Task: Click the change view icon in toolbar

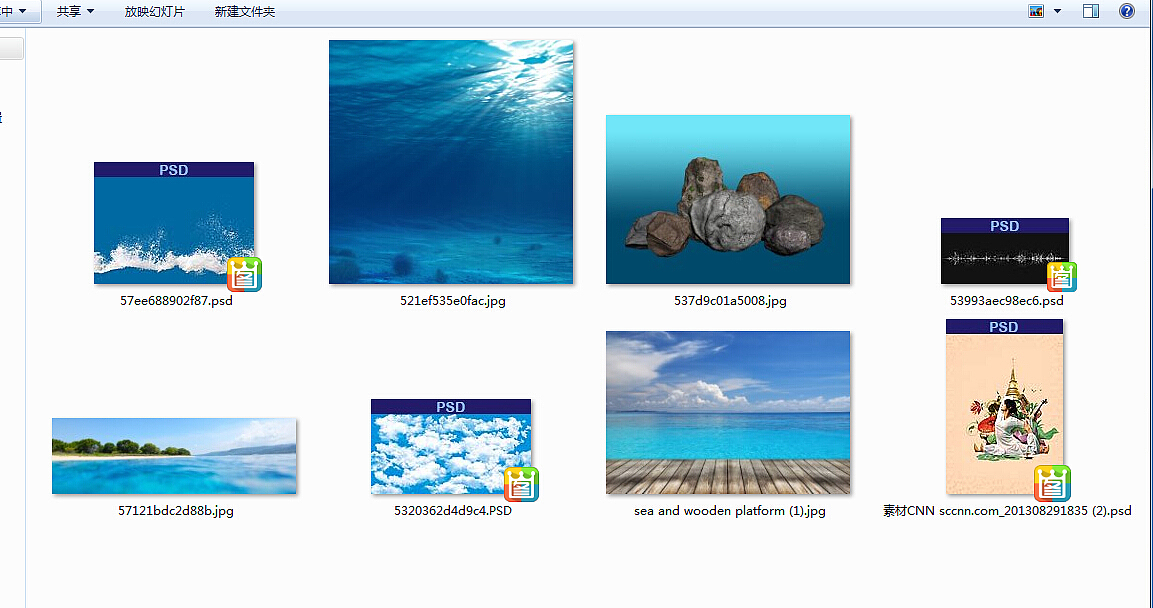Action: (1036, 11)
